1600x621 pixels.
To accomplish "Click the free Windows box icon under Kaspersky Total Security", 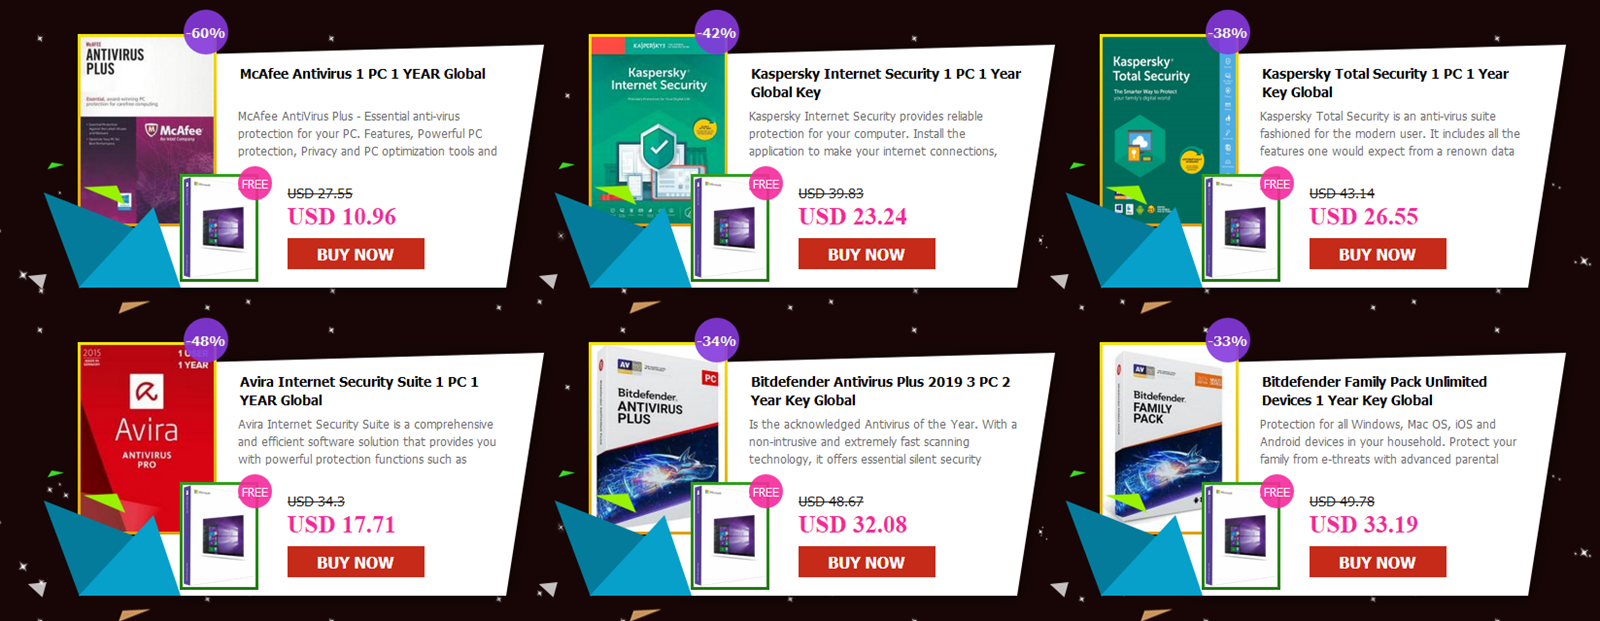I will (1241, 228).
